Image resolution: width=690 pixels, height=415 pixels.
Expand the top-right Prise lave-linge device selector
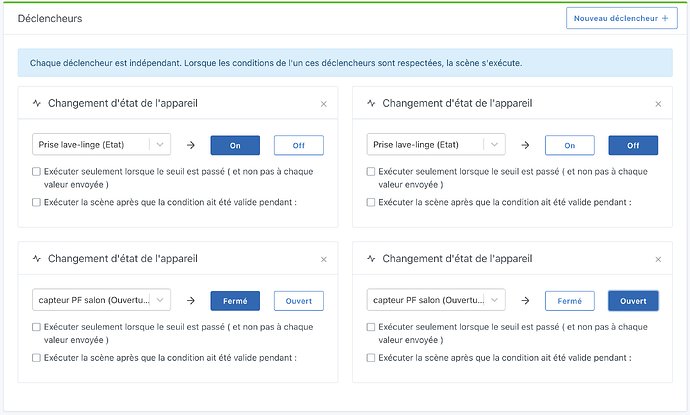pyautogui.click(x=437, y=145)
